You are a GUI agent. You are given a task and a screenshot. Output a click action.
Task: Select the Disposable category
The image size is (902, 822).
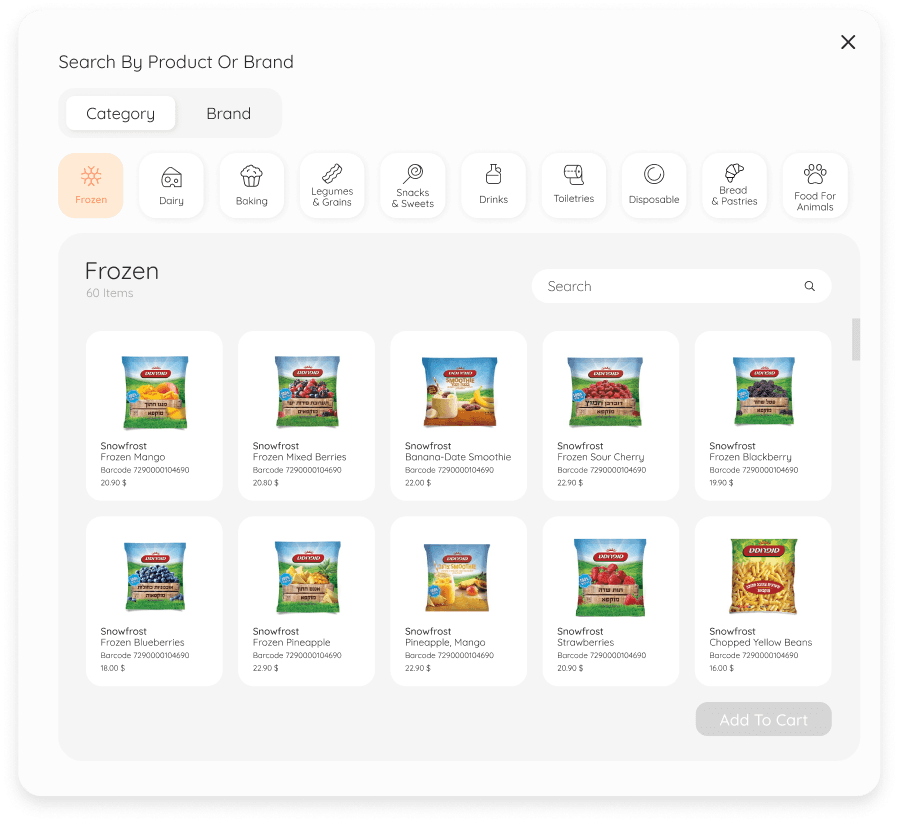point(654,185)
